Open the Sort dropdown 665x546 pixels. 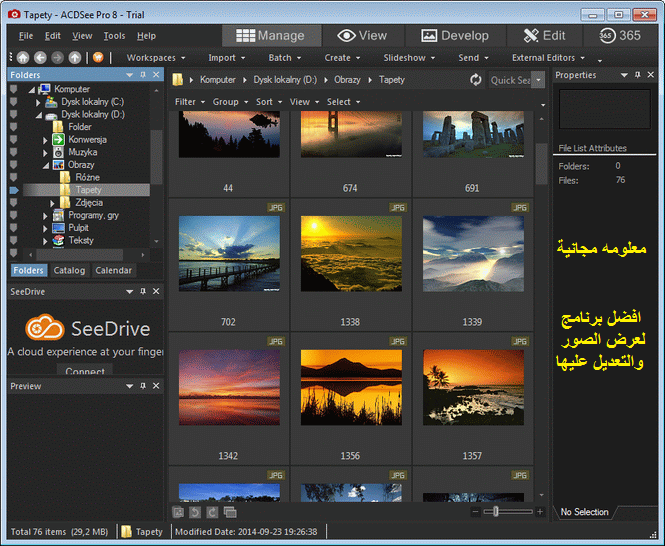269,102
